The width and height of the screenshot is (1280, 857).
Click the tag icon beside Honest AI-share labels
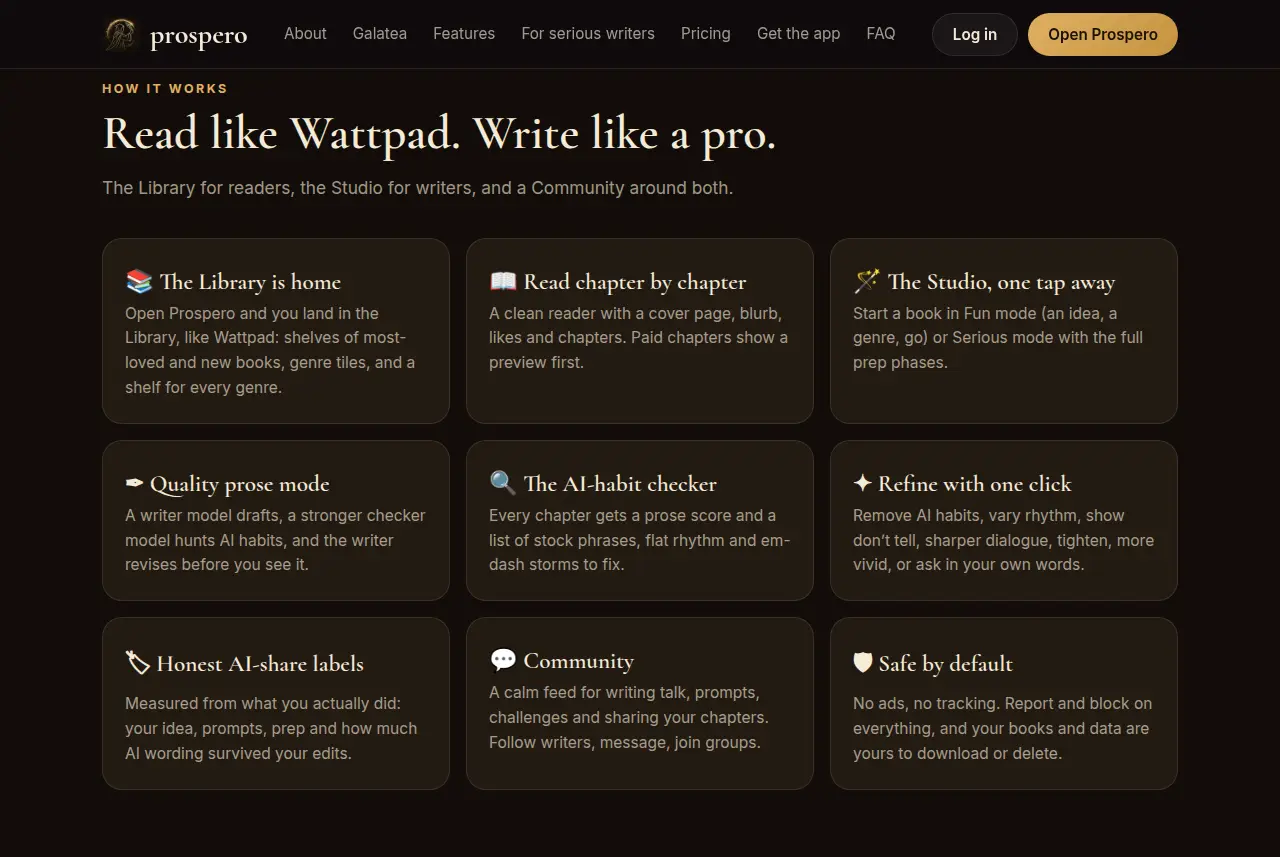click(137, 663)
